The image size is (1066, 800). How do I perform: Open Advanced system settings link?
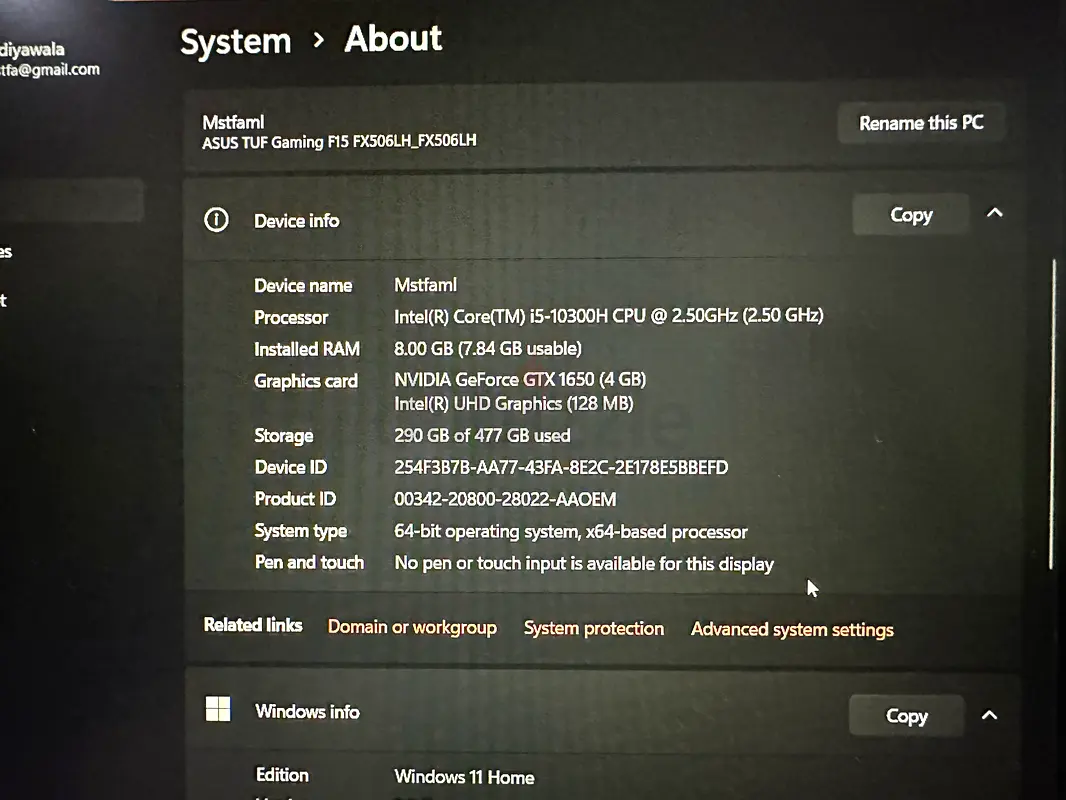[792, 629]
